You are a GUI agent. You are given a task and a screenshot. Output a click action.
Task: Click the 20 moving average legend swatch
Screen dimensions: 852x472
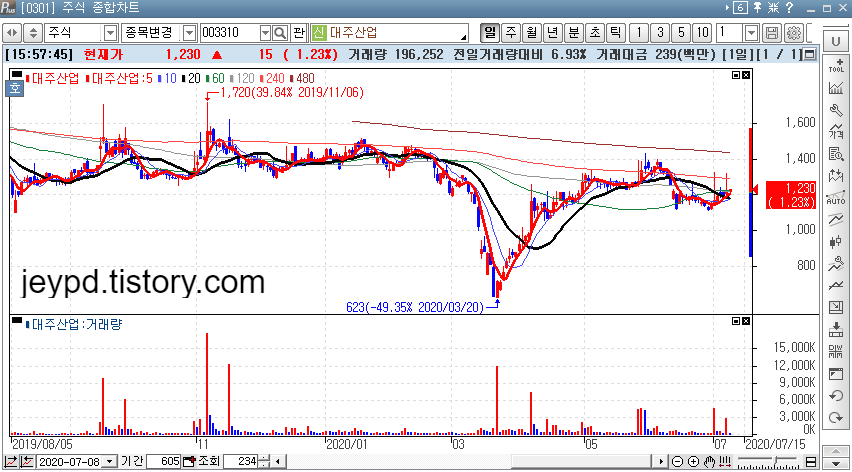(184, 79)
